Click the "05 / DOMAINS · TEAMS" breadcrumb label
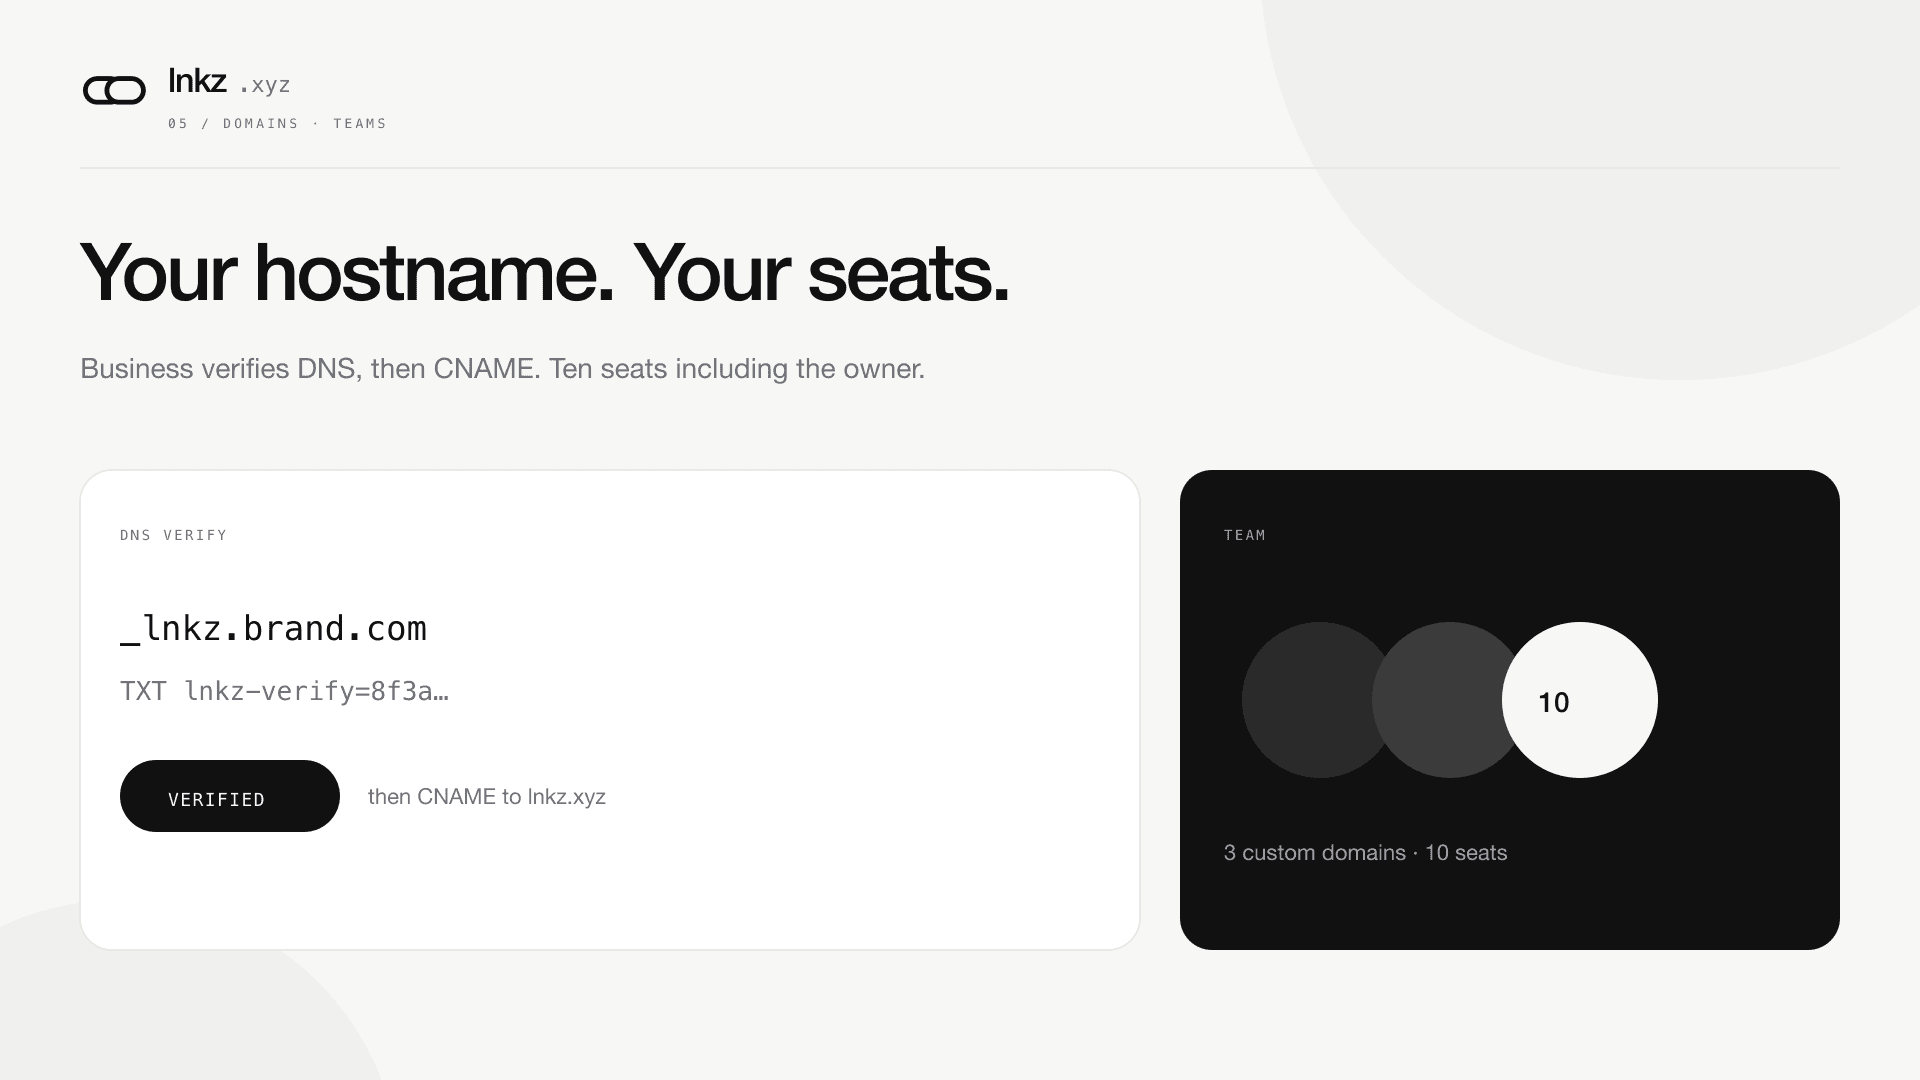The image size is (1920, 1080). pyautogui.click(x=277, y=123)
